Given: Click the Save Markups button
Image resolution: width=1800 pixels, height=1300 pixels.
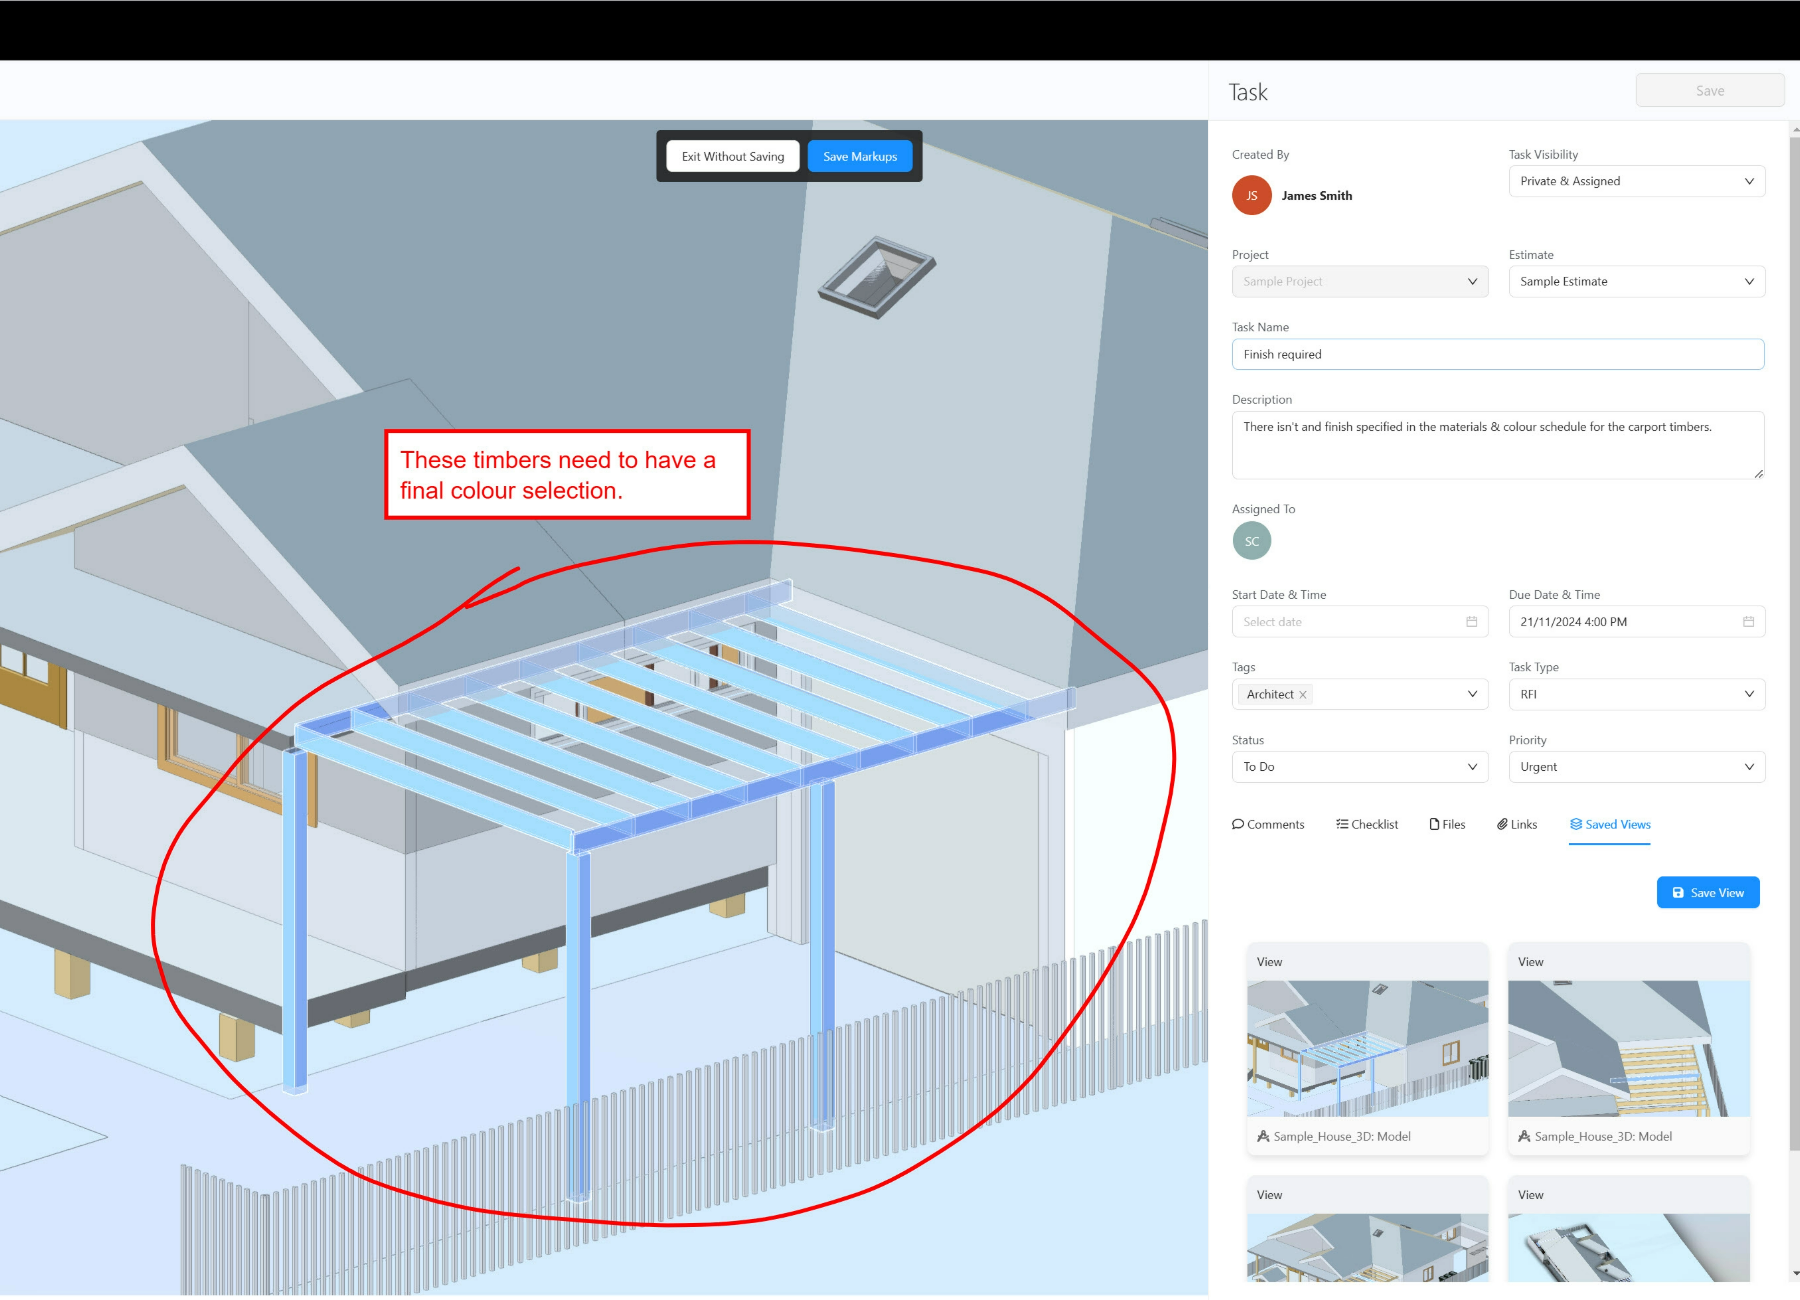Looking at the screenshot, I should 859,156.
